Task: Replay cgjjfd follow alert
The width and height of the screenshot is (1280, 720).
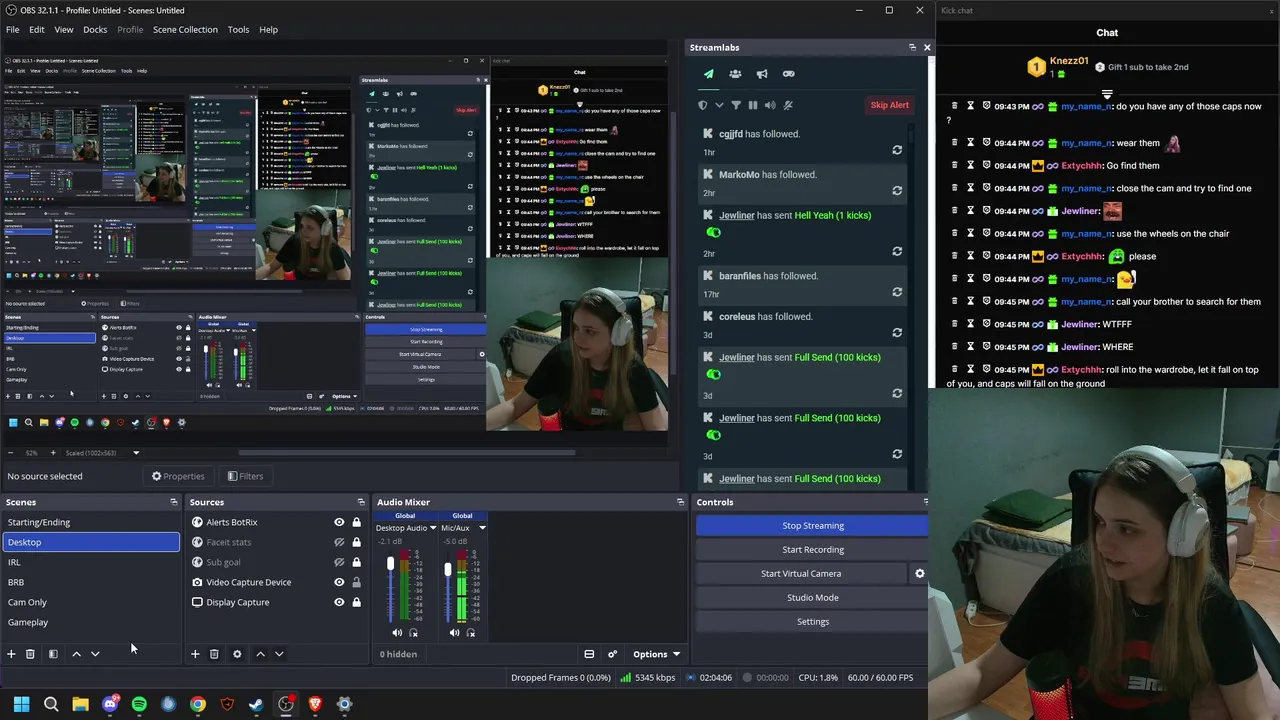Action: (897, 150)
